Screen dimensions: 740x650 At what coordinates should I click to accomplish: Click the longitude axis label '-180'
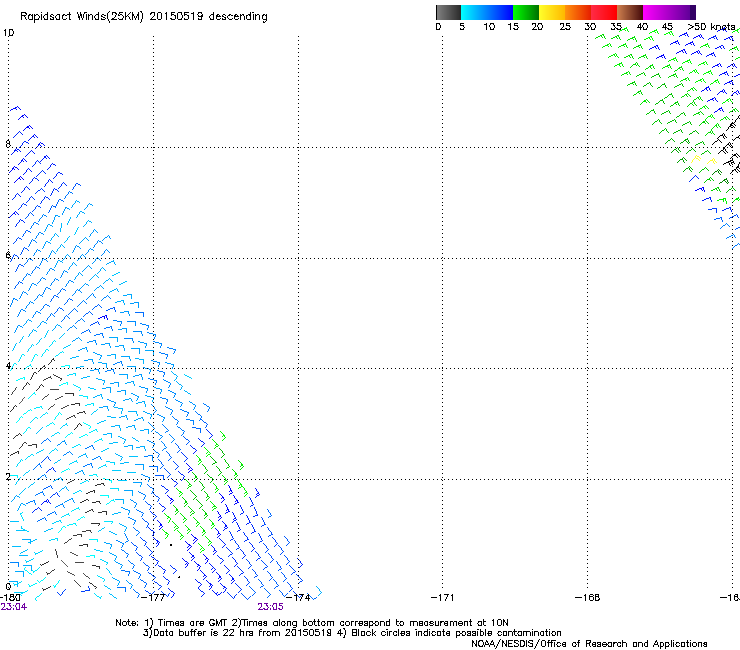coord(10,598)
